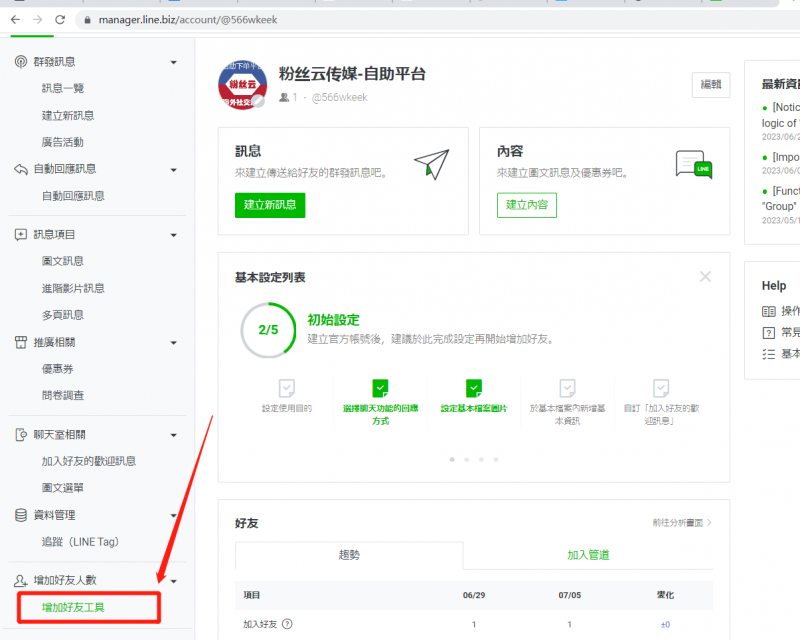
Task: Open 優惠券 in the sidebar
Action: tap(57, 368)
